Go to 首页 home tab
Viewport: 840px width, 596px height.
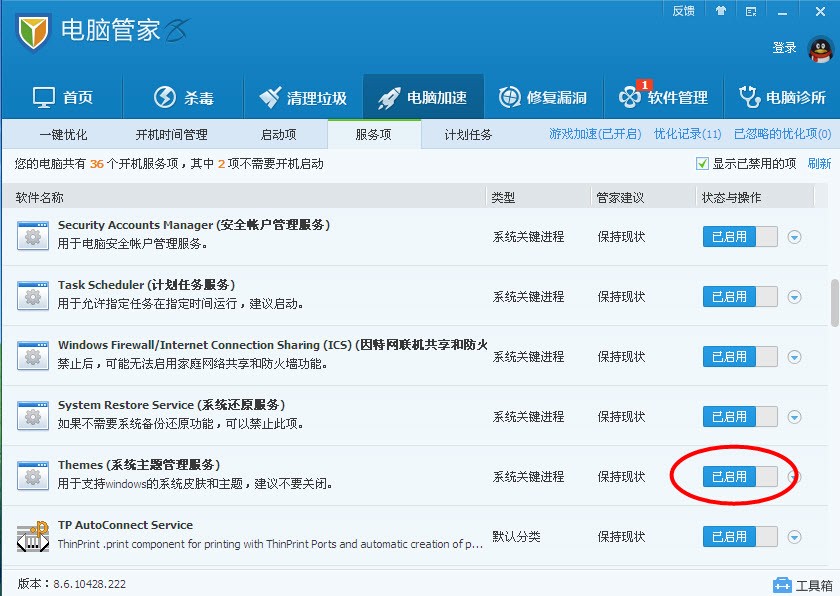(x=63, y=97)
